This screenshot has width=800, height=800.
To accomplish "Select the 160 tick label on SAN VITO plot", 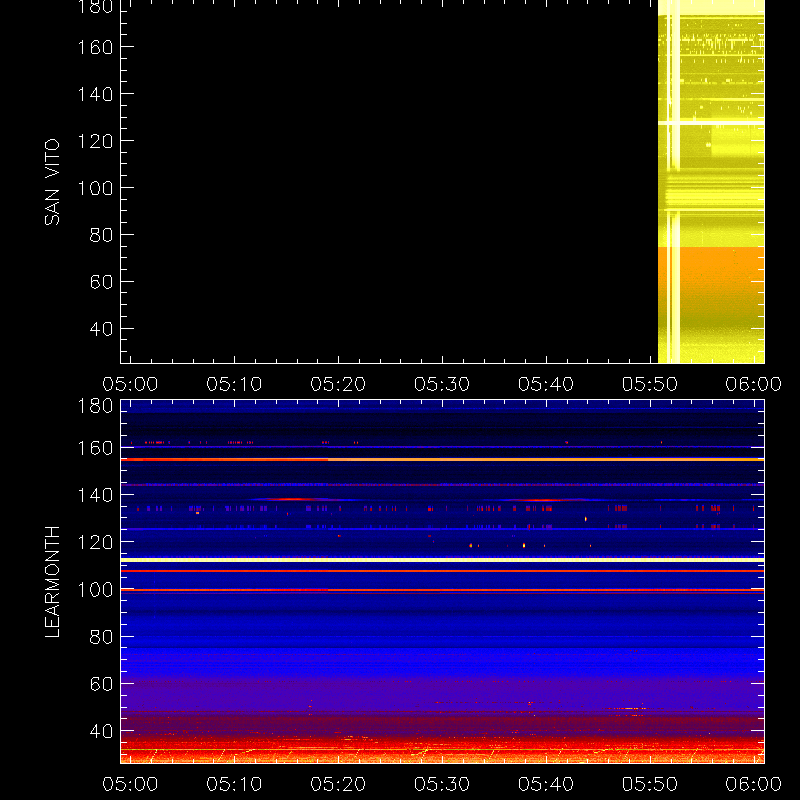I will click(95, 47).
